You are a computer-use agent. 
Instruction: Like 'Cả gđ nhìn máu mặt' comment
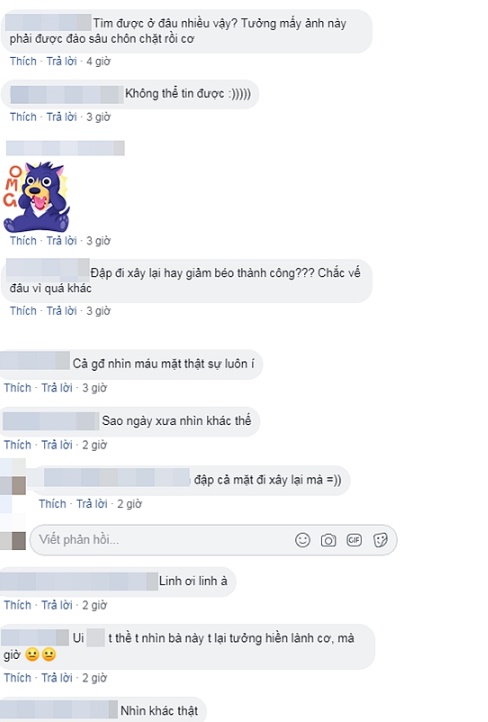point(17,388)
